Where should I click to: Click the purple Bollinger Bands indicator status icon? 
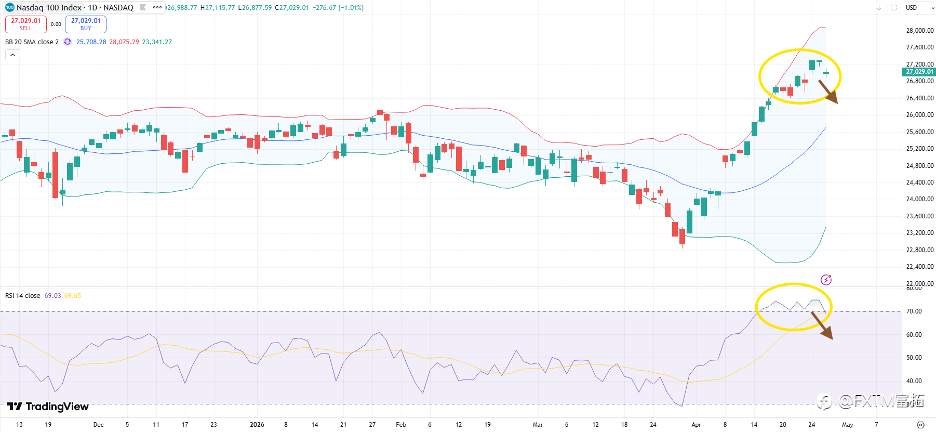point(67,42)
